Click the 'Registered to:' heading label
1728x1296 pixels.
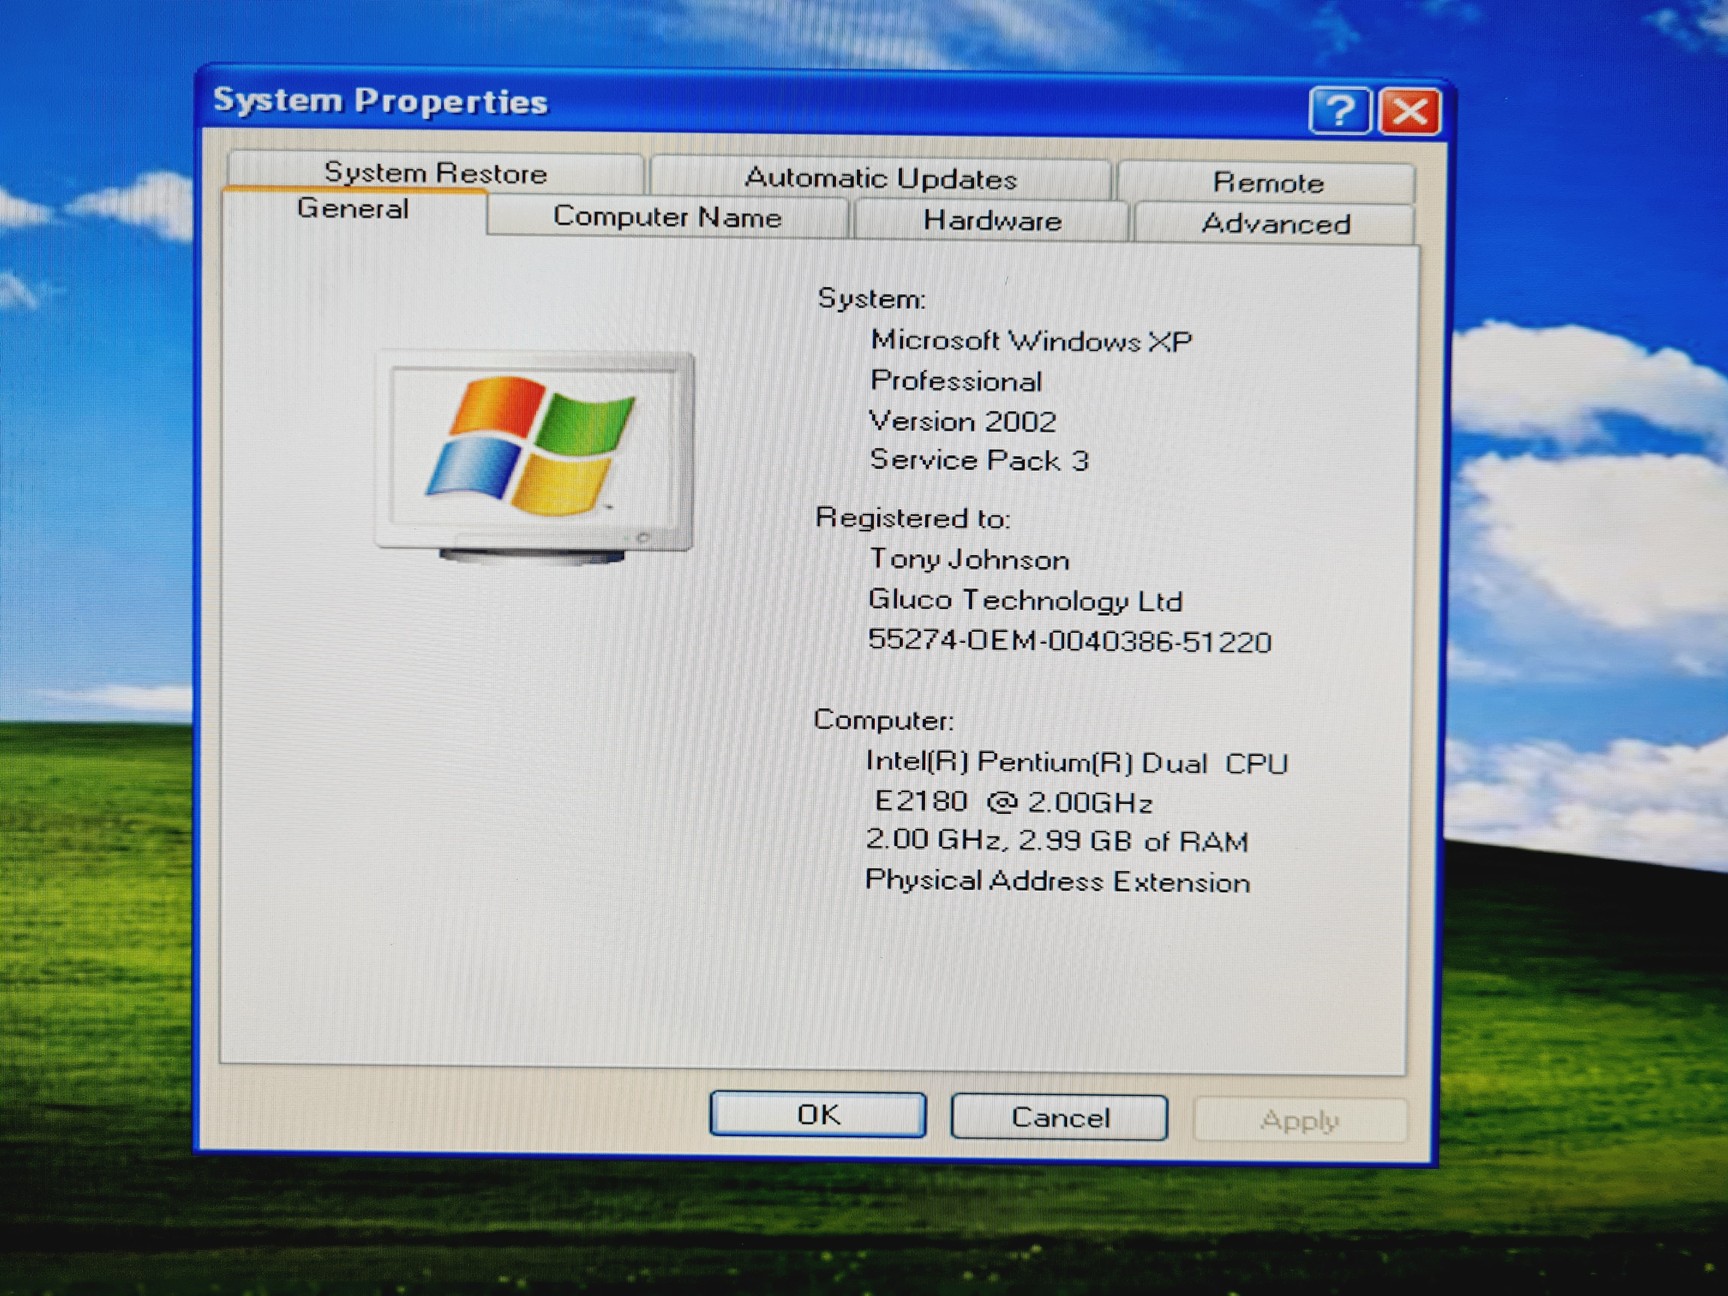912,518
